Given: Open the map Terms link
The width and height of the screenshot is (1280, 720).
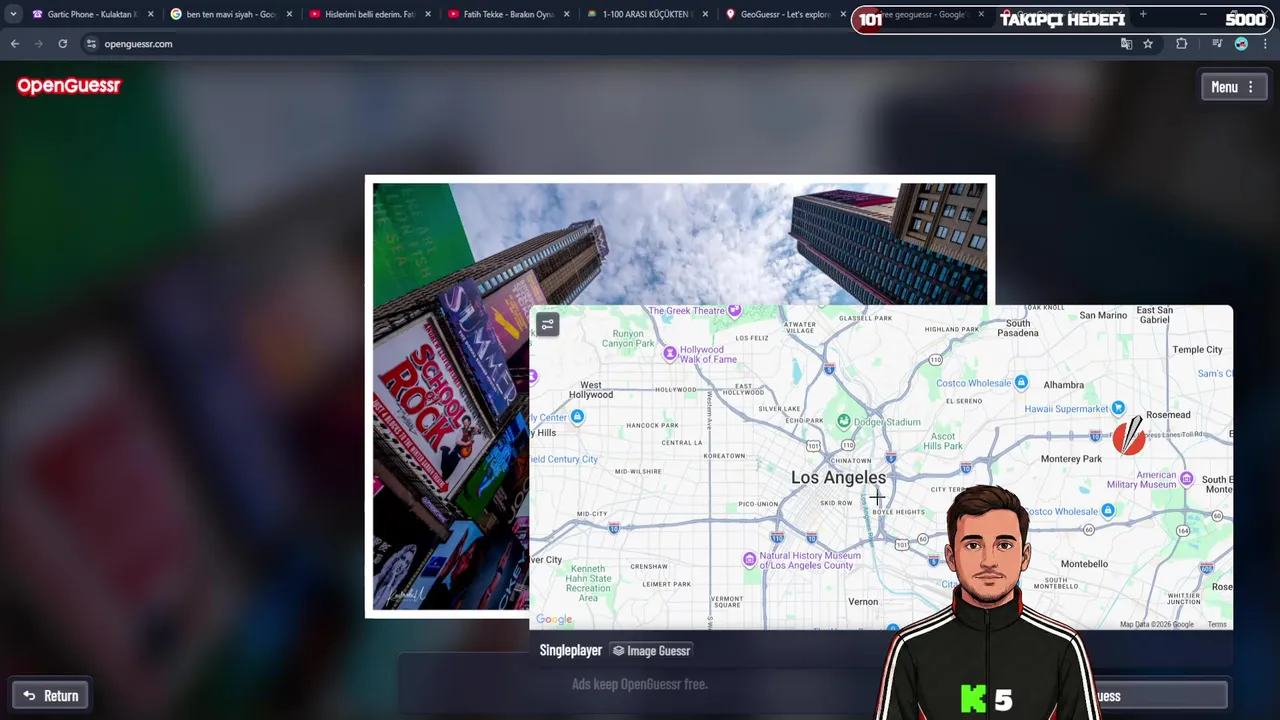Looking at the screenshot, I should tap(1217, 624).
